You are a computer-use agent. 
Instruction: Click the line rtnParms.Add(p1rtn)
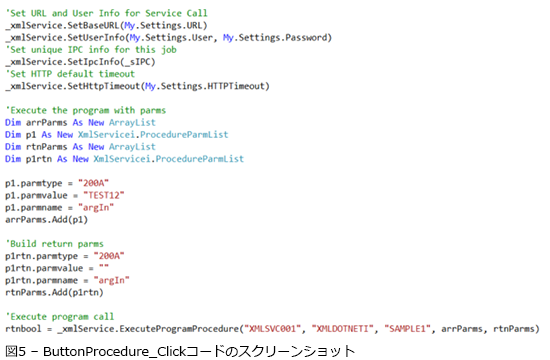coord(54,293)
